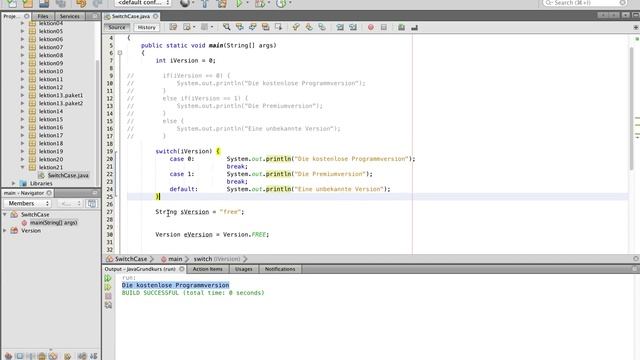Toggle second Navigator filter icon at bottom
This screenshot has height=360, width=640.
pyautogui.click(x=20, y=356)
